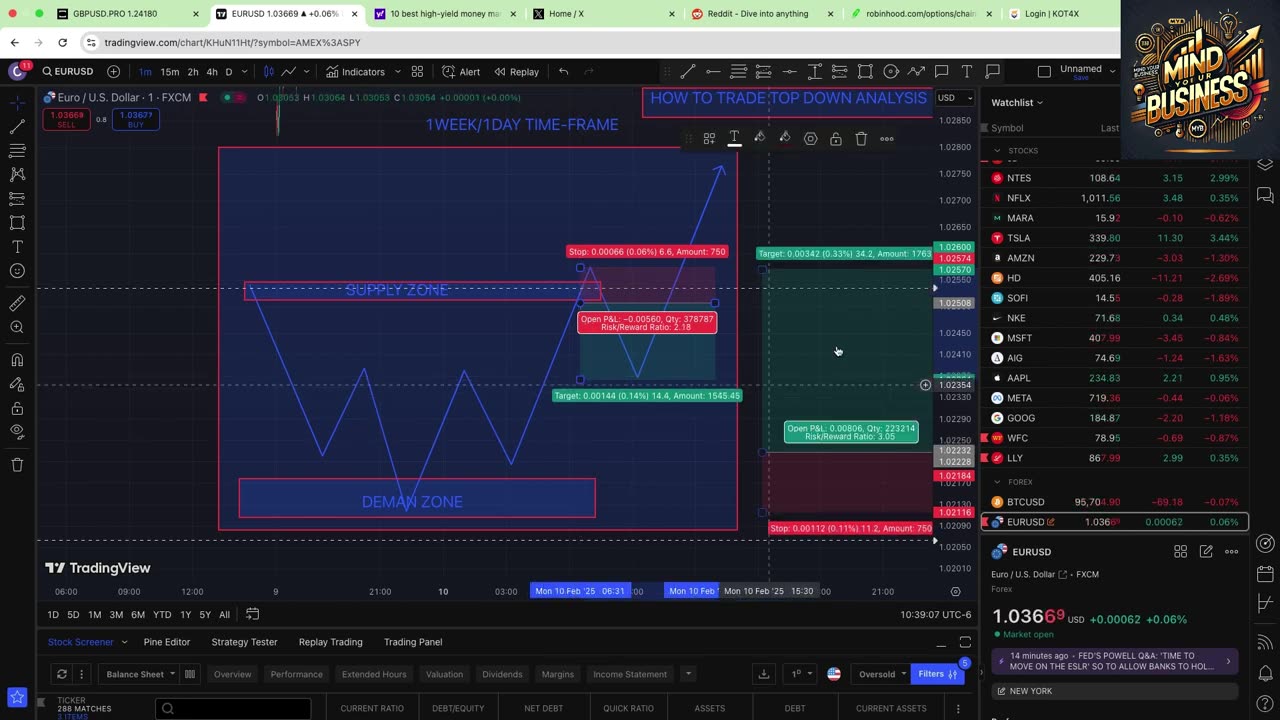Image resolution: width=1280 pixels, height=720 pixels.
Task: Add symbol with the compare plus icon
Action: click(113, 72)
